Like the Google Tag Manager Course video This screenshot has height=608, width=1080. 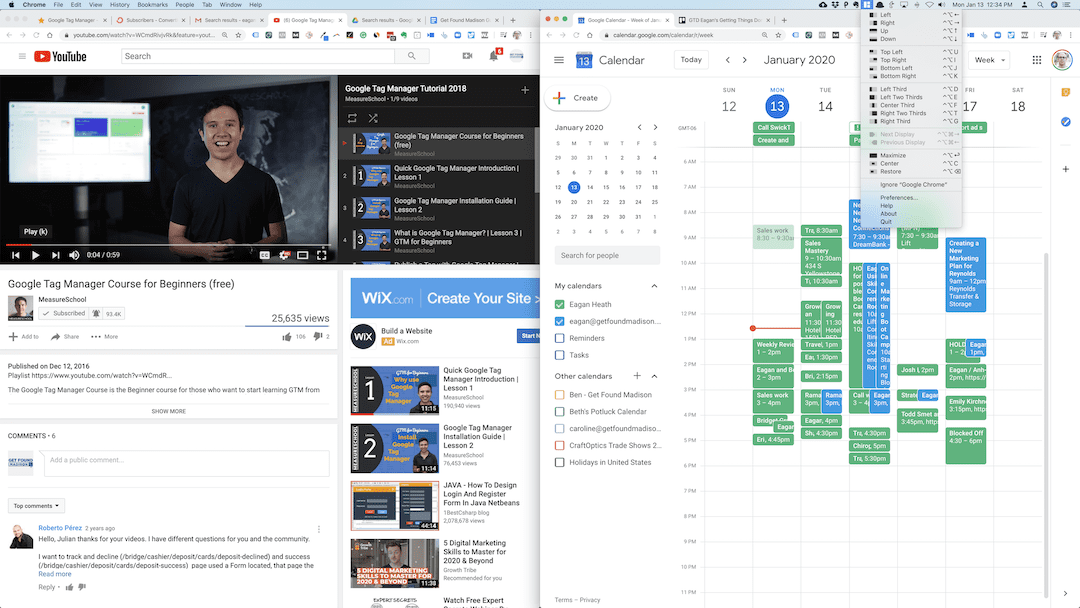coord(287,337)
